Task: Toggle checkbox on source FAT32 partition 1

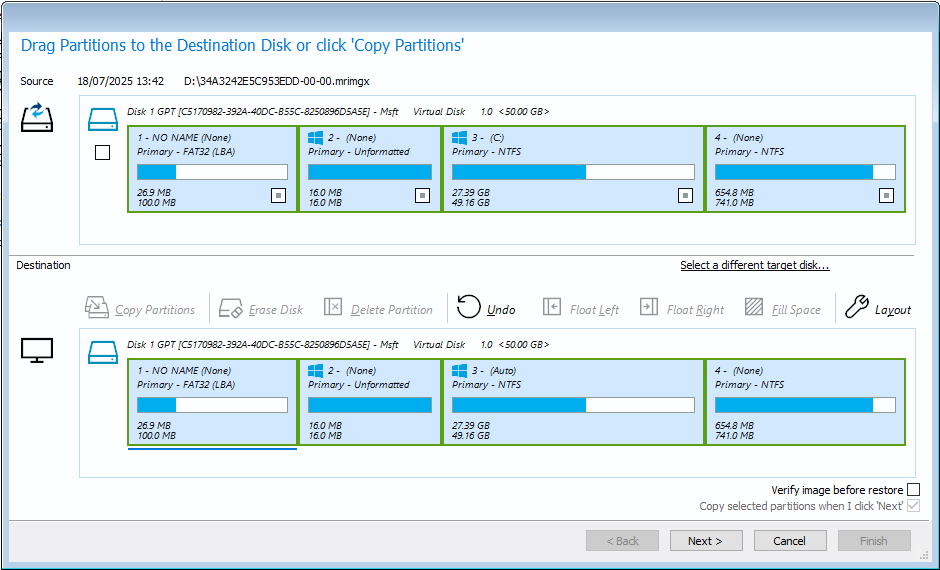Action: coord(278,195)
